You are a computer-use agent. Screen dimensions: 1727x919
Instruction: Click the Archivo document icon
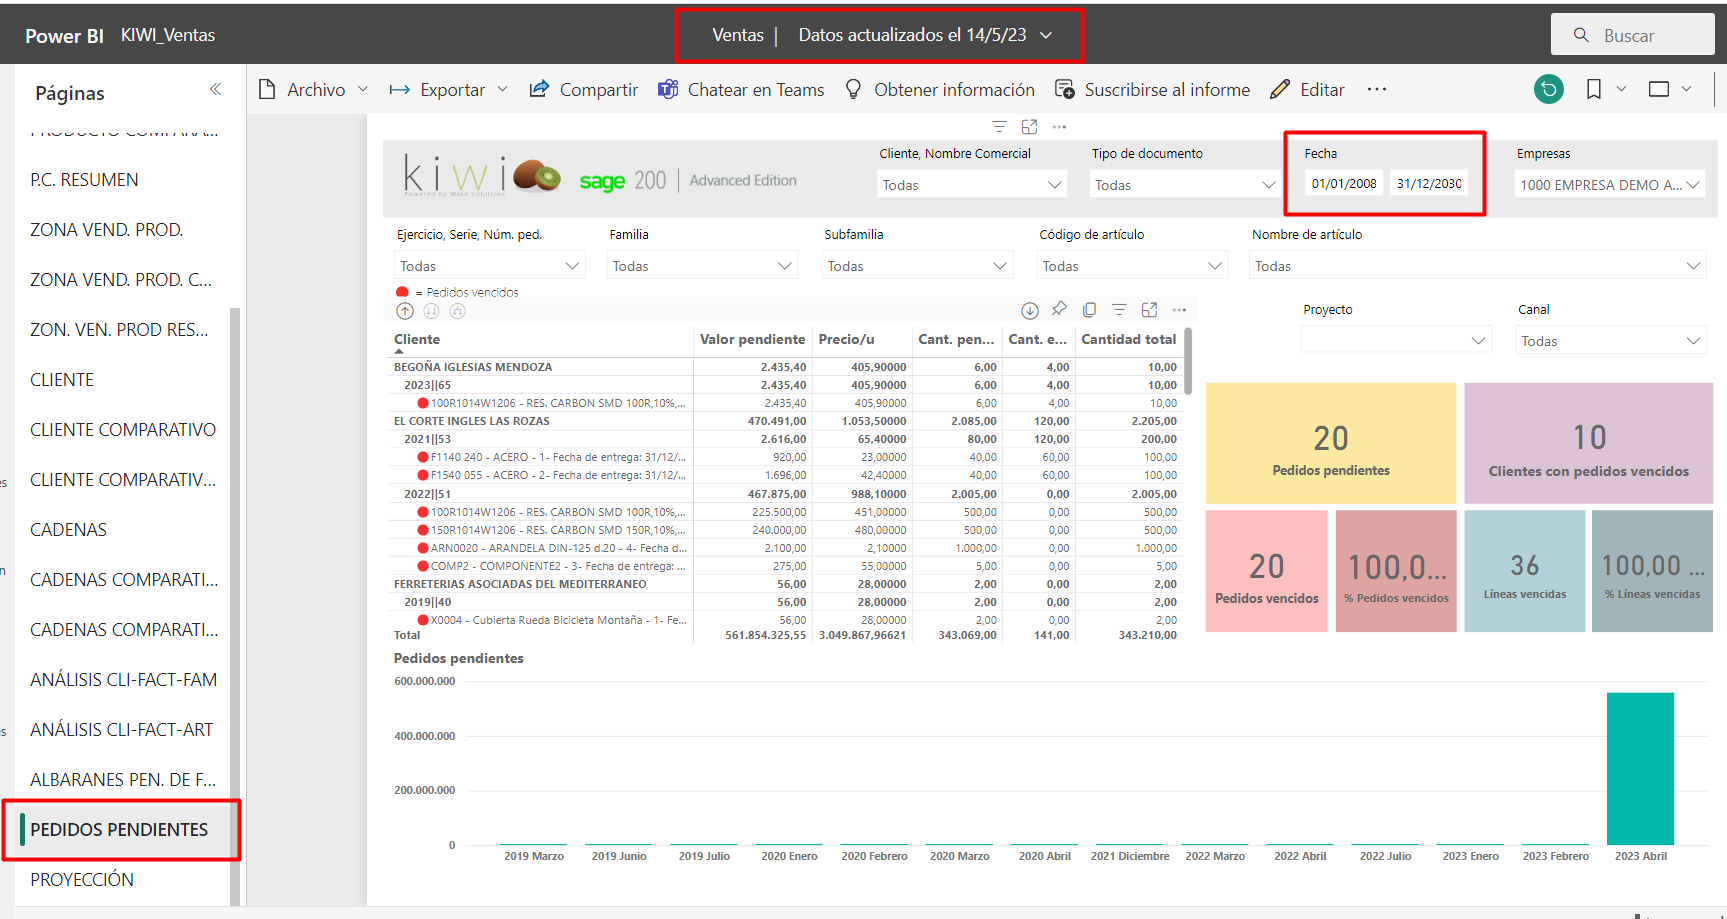coord(267,90)
